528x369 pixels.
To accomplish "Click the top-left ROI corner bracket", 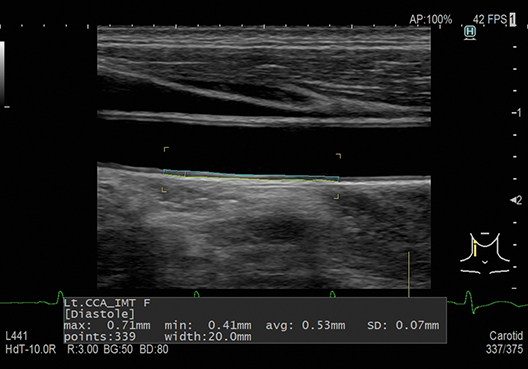I will [166, 149].
